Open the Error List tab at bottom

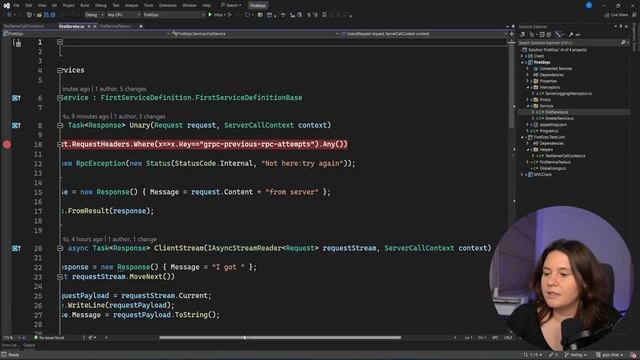point(9,345)
